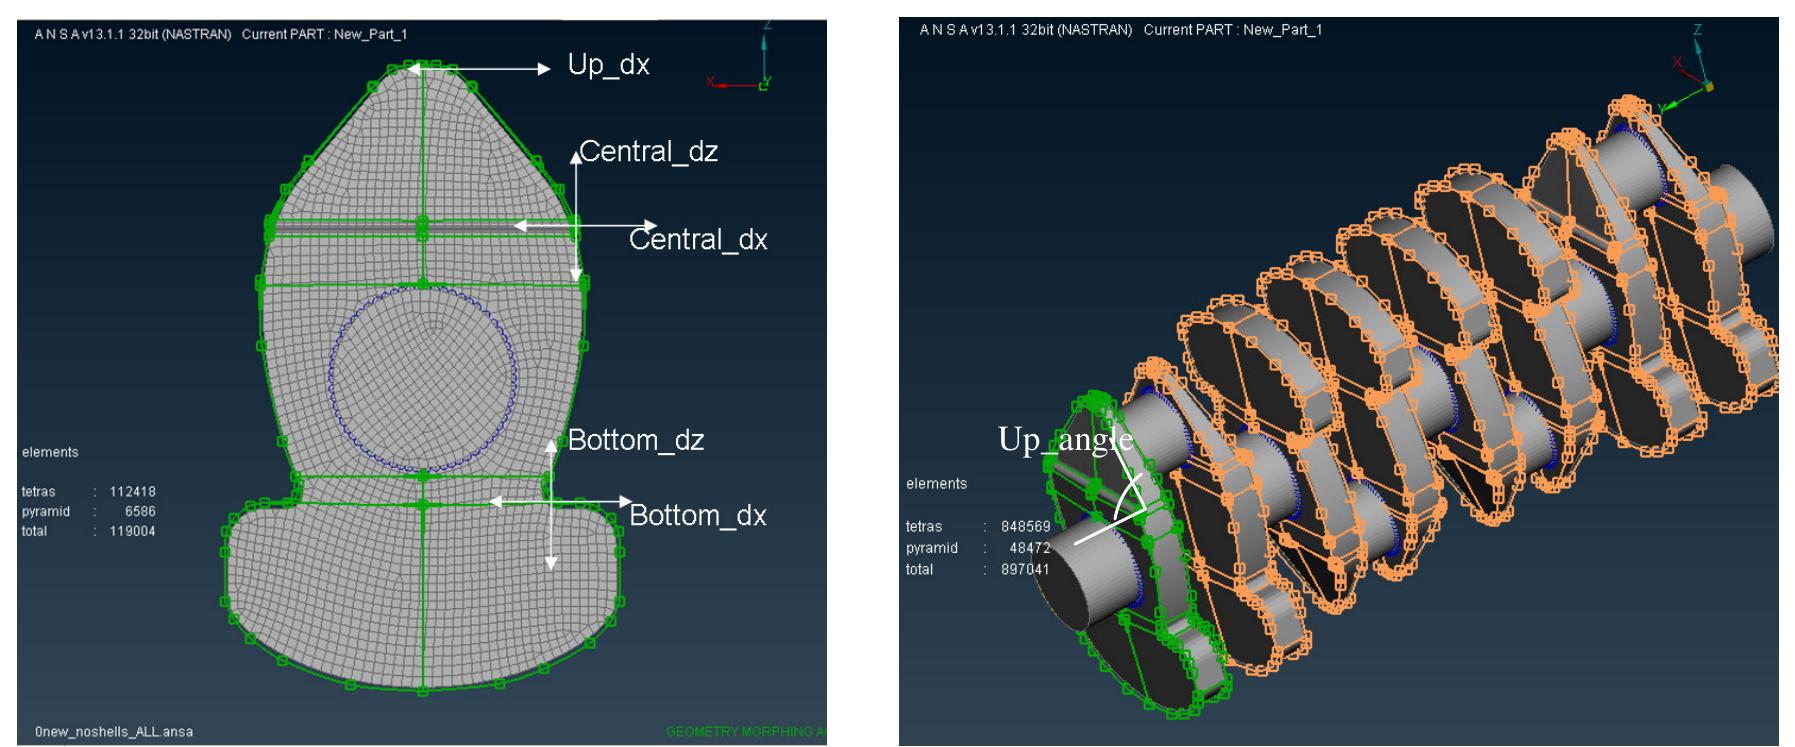The height and width of the screenshot is (747, 1795).
Task: Select the tetras count "848569"
Action: click(x=1025, y=527)
